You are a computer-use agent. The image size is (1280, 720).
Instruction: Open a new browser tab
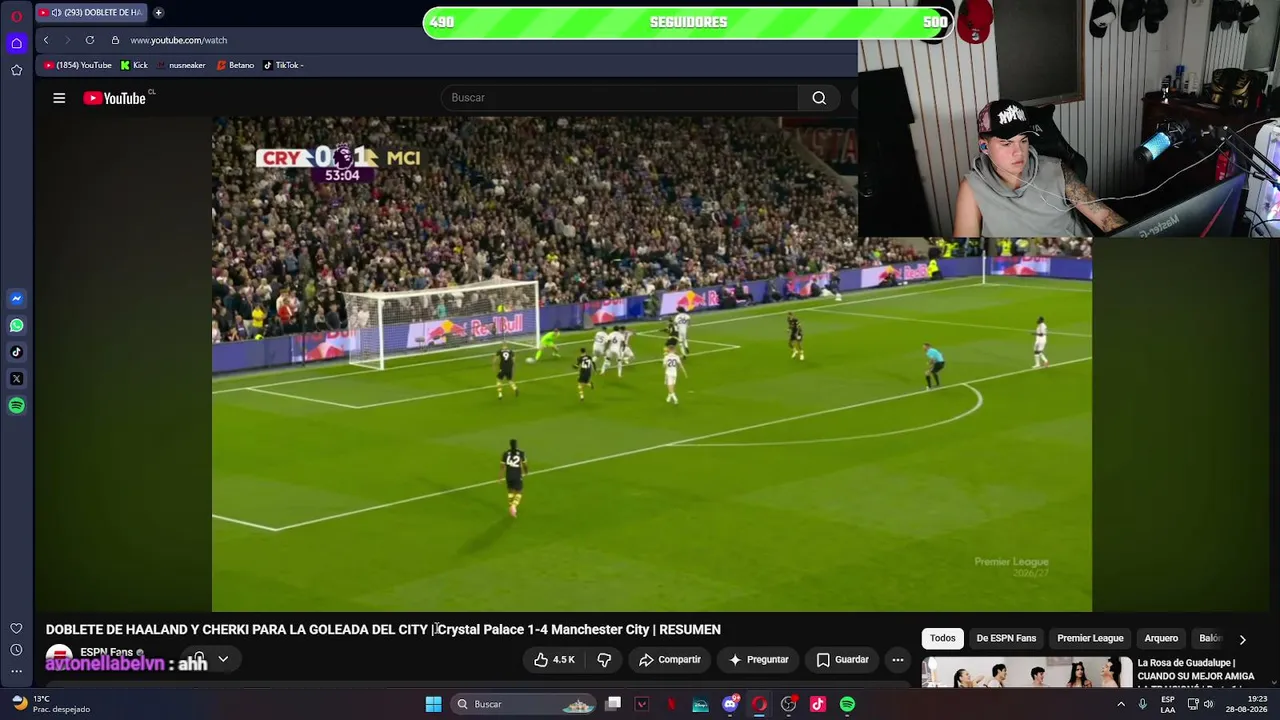(158, 12)
